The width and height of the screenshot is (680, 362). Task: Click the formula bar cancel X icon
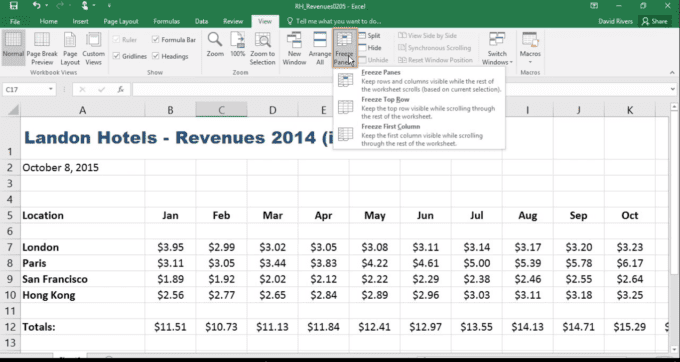pos(82,90)
